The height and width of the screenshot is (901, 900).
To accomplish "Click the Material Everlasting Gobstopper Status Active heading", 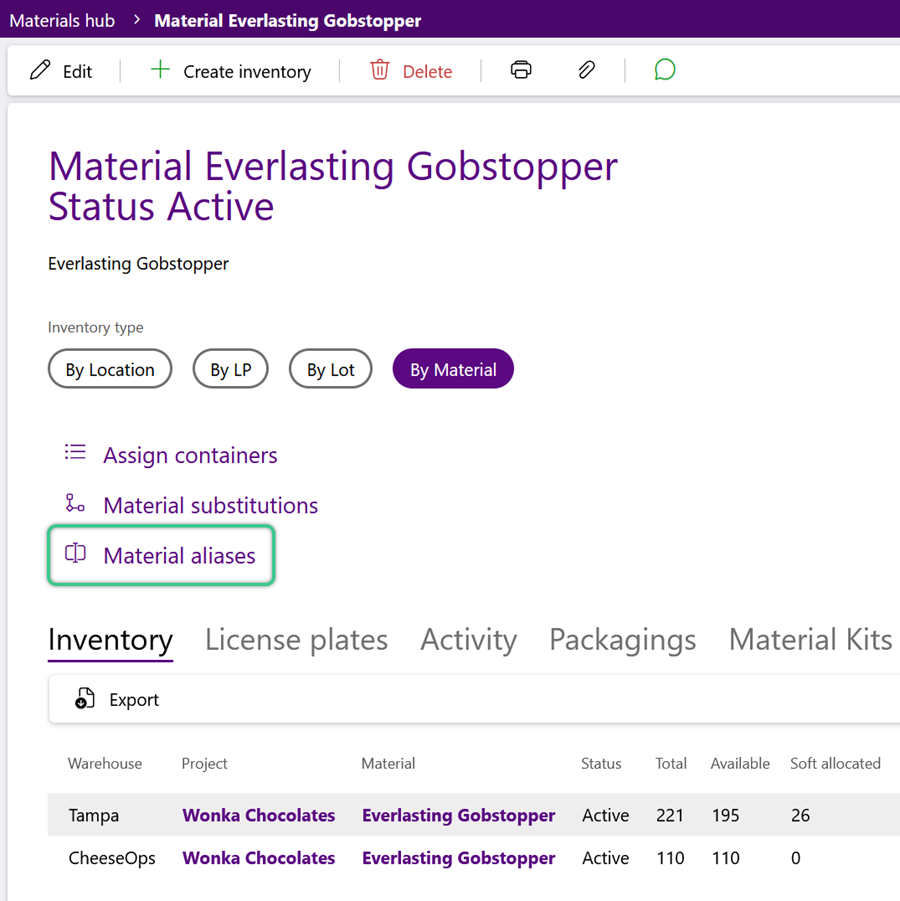I will tap(333, 186).
